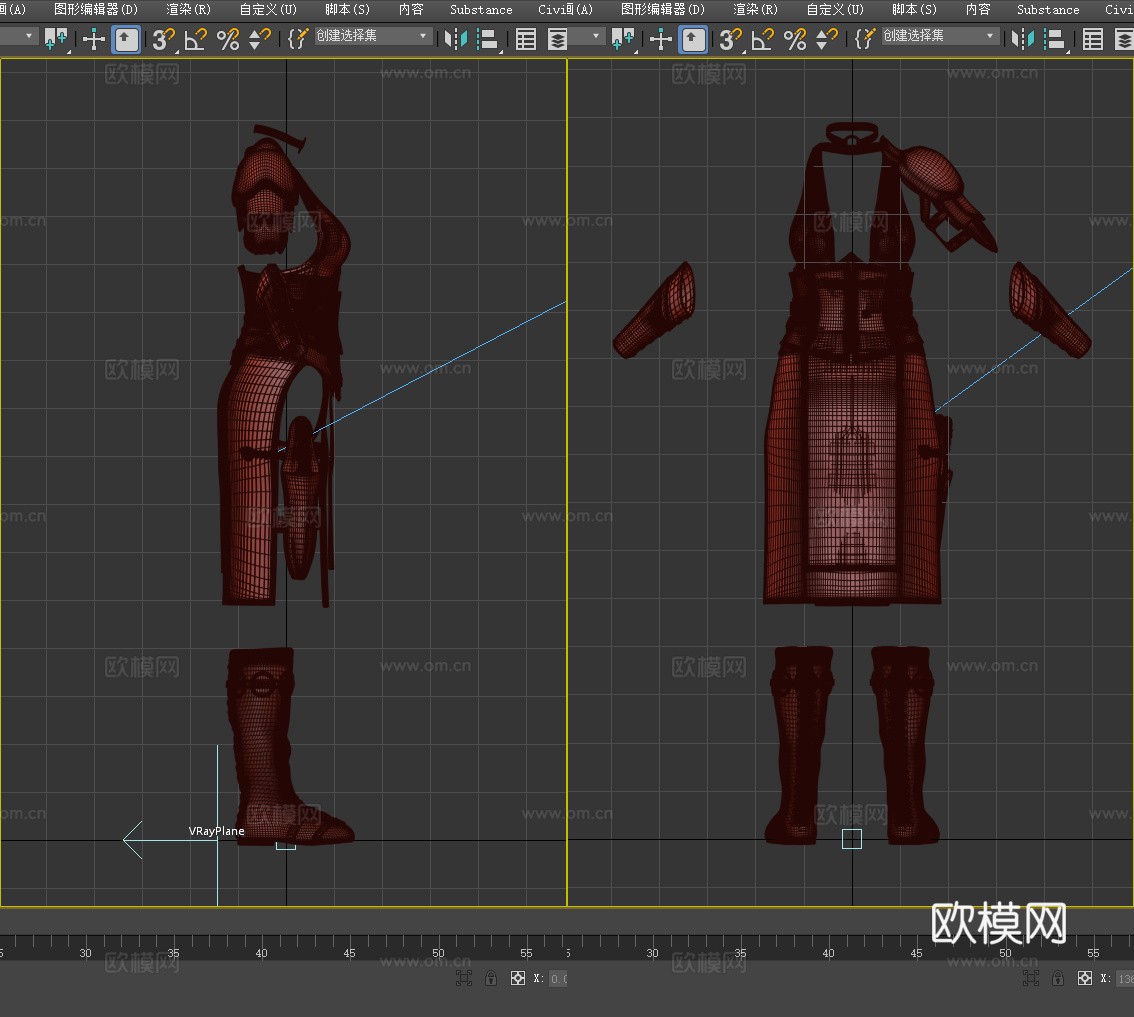The height and width of the screenshot is (1017, 1134).
Task: Open the Substance menu in left window
Action: [x=481, y=9]
